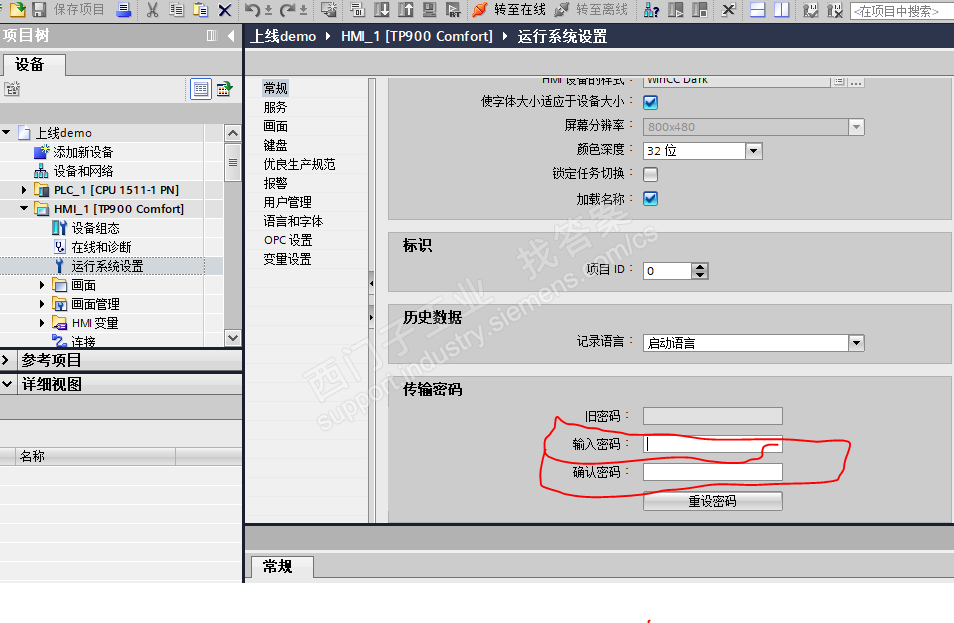Click the cross-reference X icon
Image resolution: width=954 pixels, height=623 pixels.
click(x=728, y=9)
